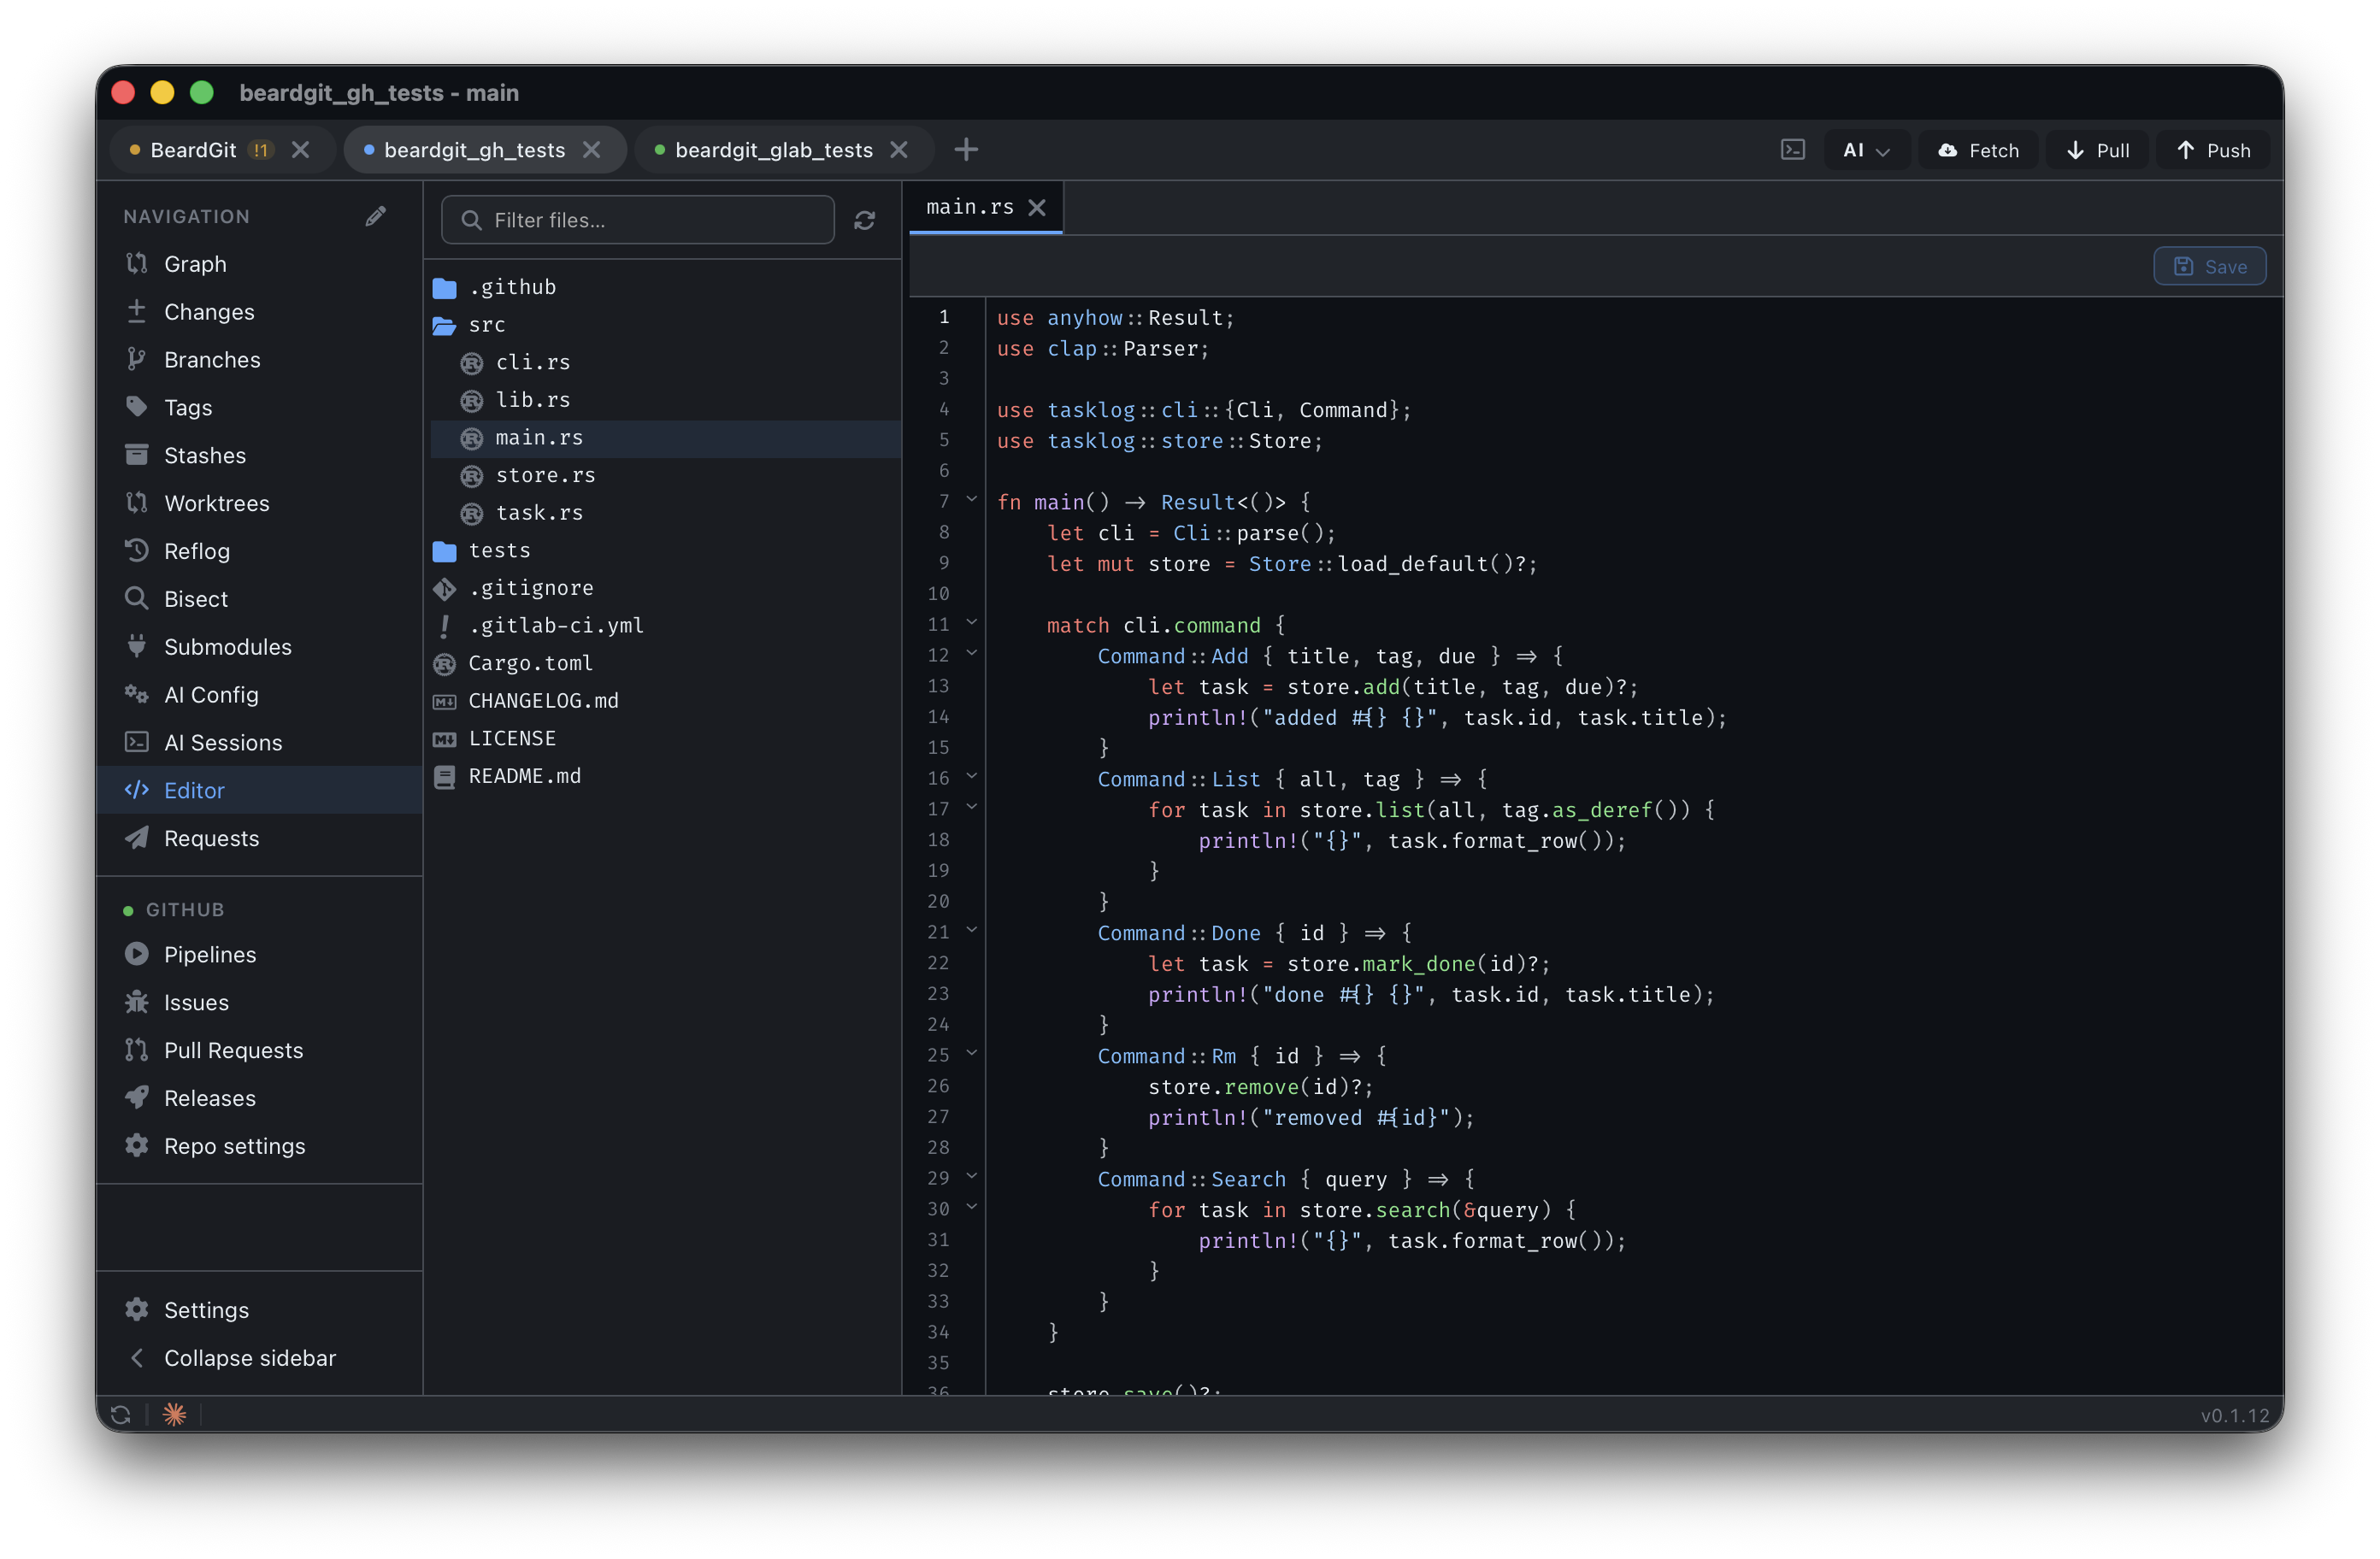Screen dimensions: 2380x1559
Task: Expand the tests folder
Action: click(x=666, y=551)
